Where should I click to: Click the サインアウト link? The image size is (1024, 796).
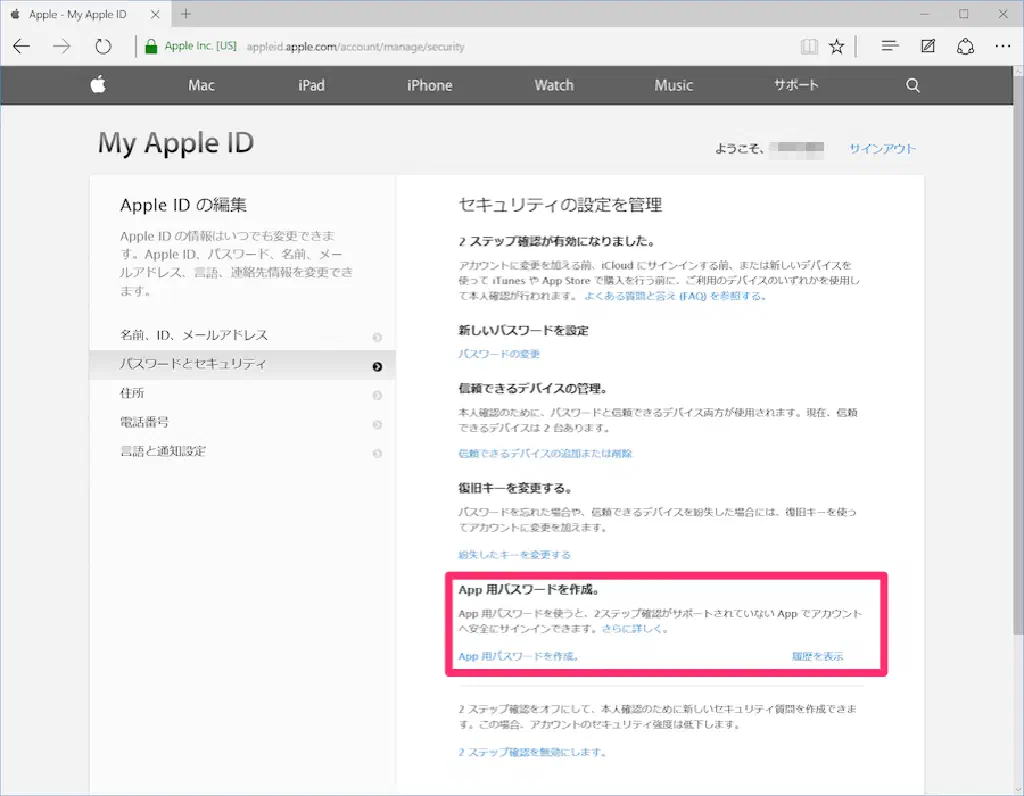click(x=882, y=149)
